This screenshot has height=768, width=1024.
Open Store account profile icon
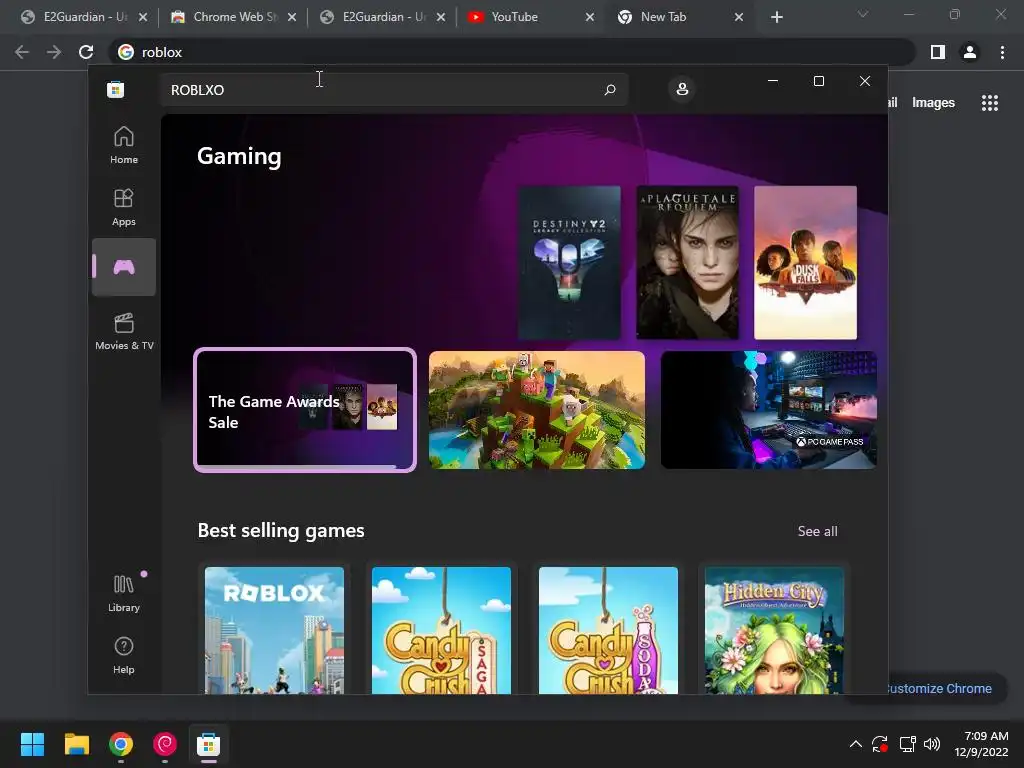[682, 89]
